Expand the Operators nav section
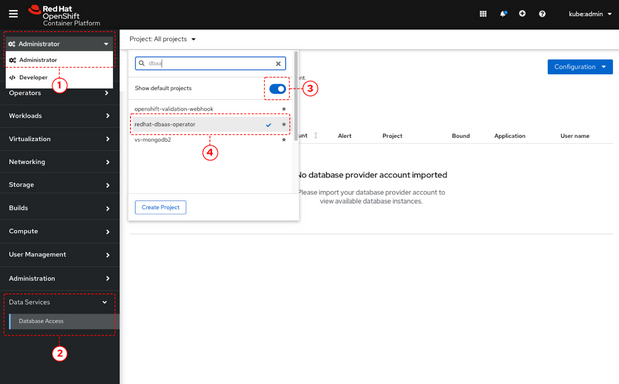 [59, 93]
